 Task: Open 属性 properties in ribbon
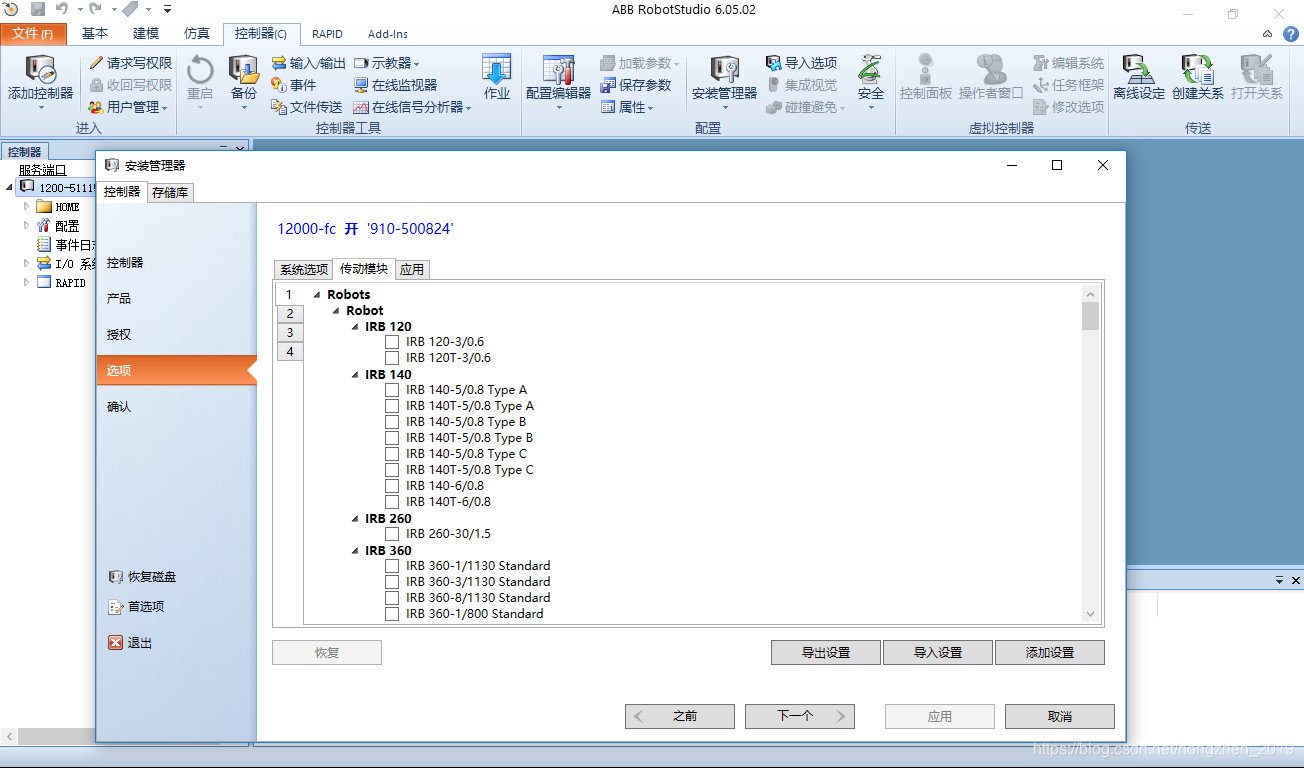point(627,107)
